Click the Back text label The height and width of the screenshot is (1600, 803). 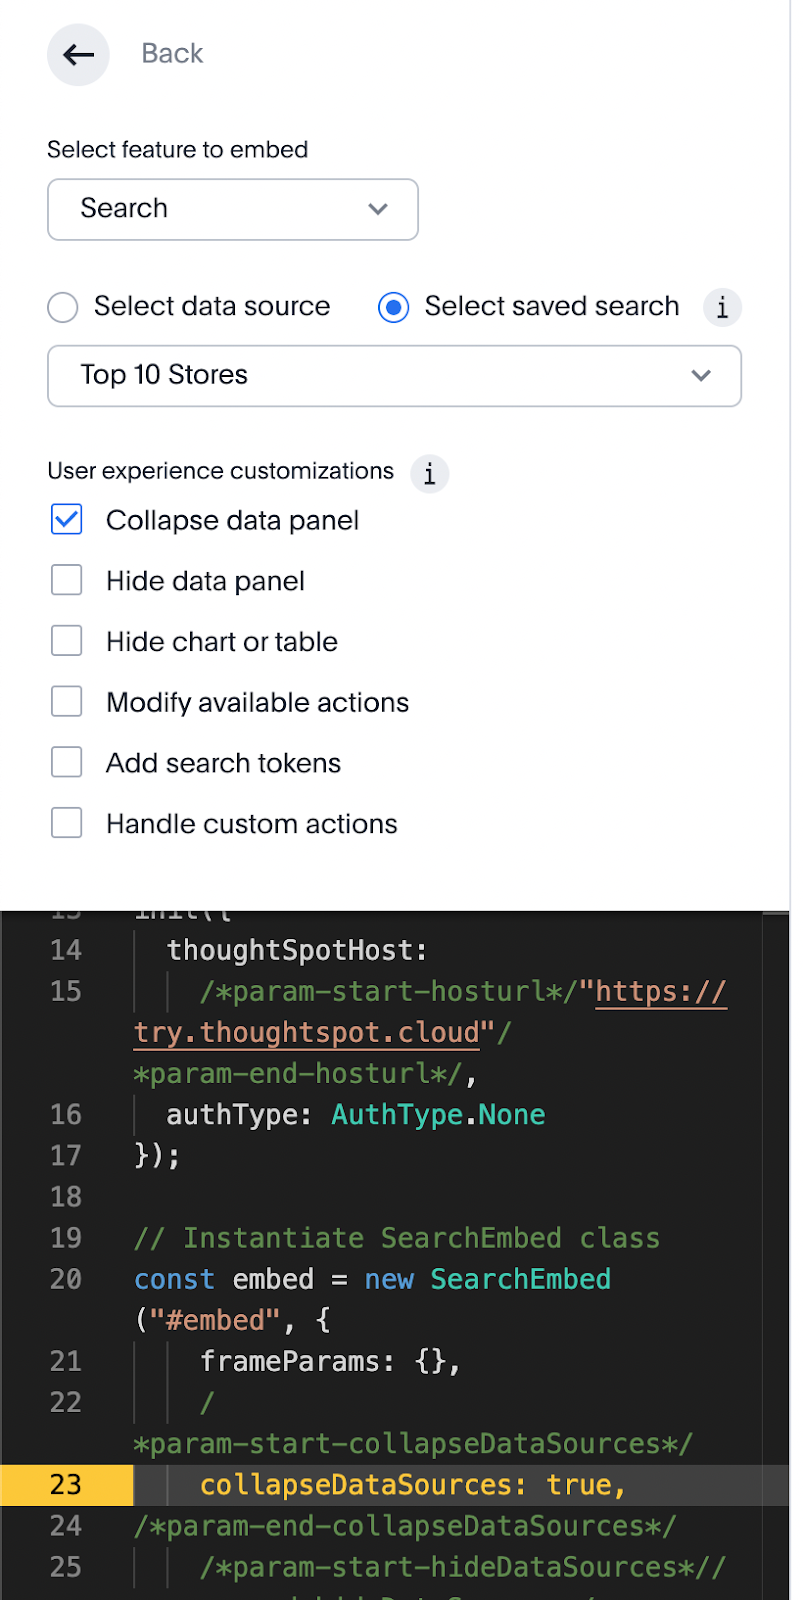(x=172, y=54)
